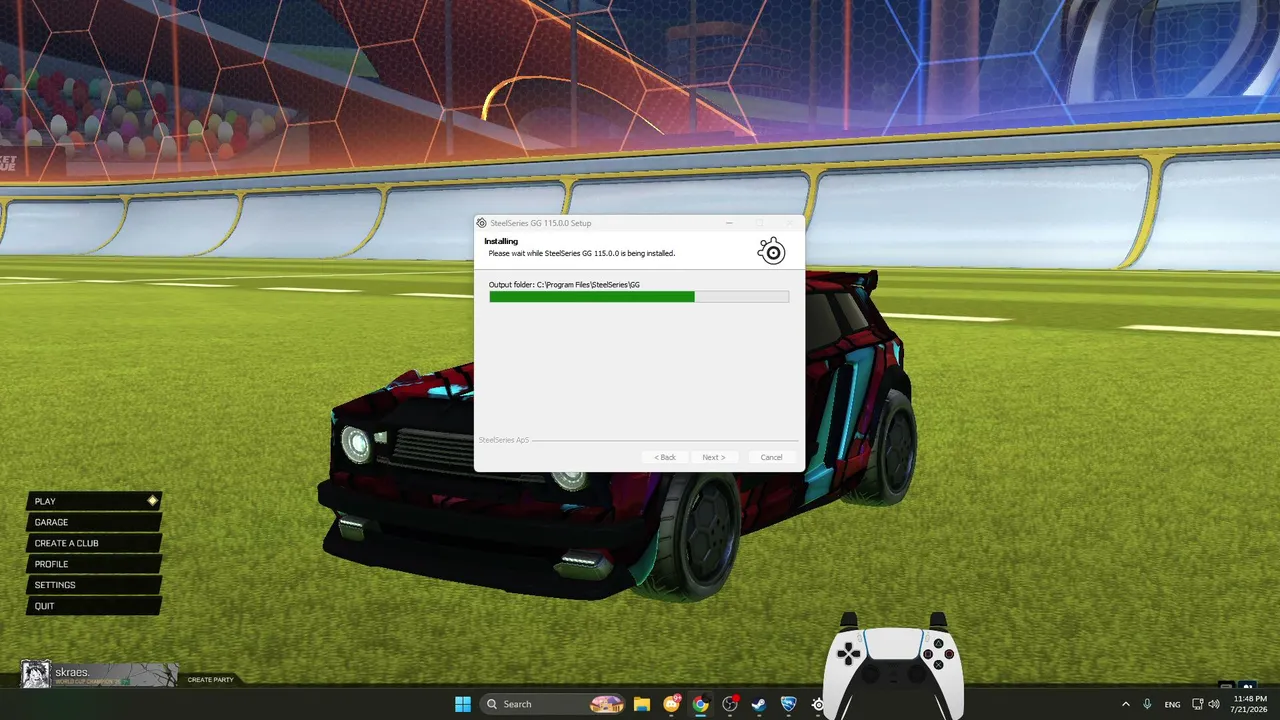Screen dimensions: 1280x720
Task: Click the SteelSeries logo in the setup header
Action: [772, 250]
